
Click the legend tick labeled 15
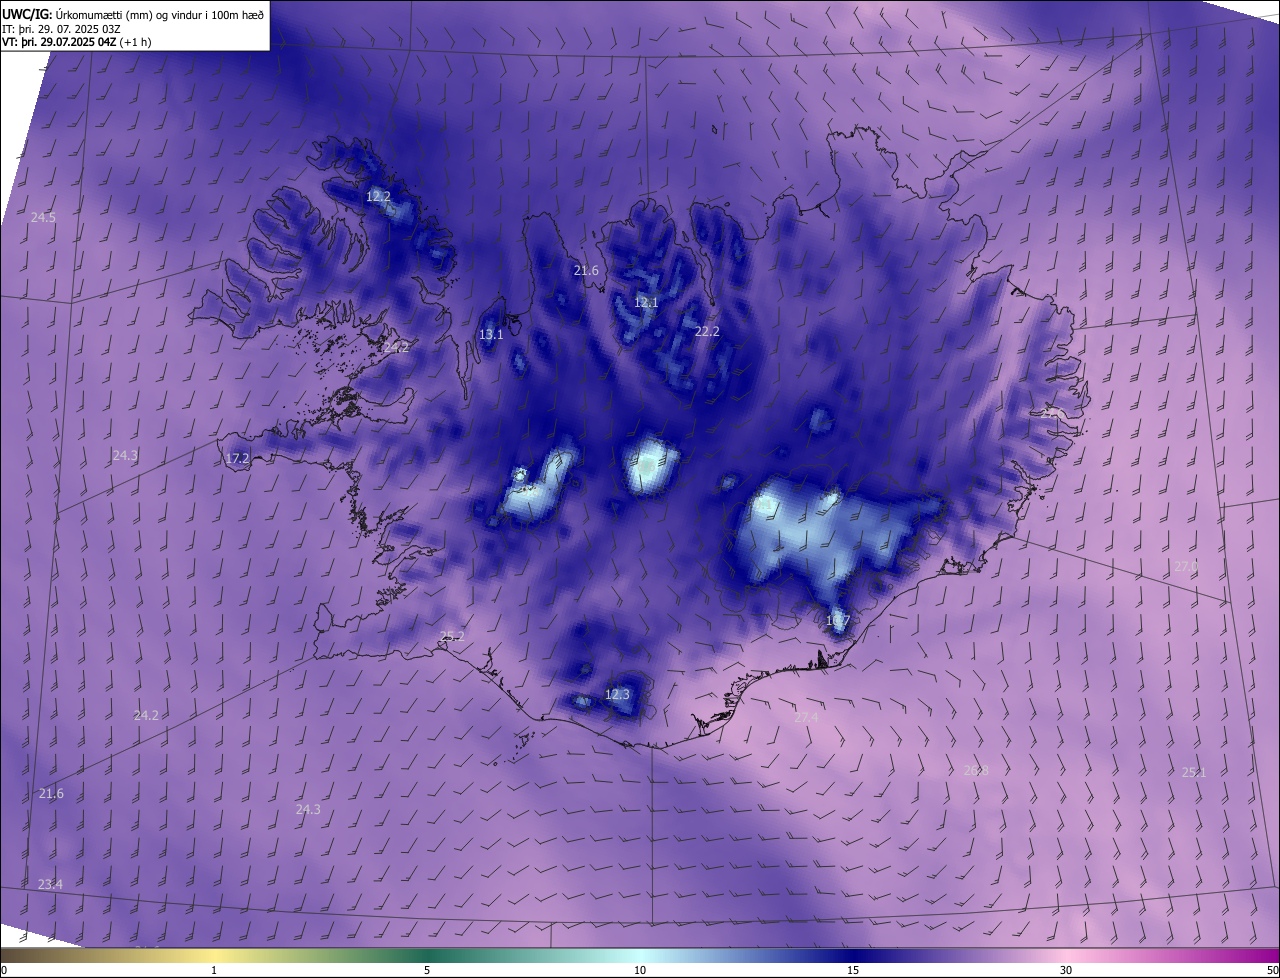click(853, 970)
